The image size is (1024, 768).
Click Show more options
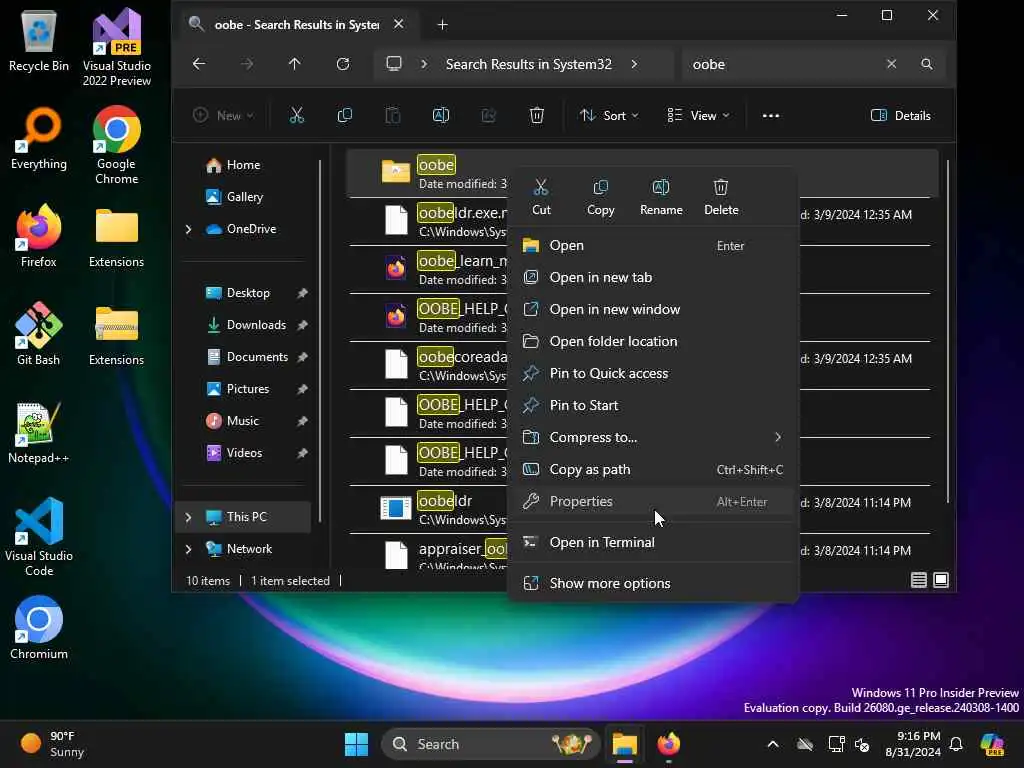click(652, 583)
